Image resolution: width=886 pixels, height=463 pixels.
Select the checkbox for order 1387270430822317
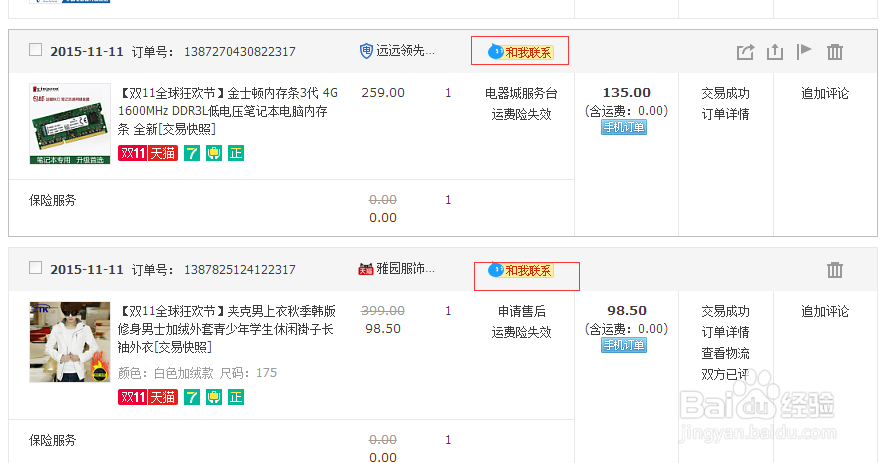pyautogui.click(x=36, y=50)
